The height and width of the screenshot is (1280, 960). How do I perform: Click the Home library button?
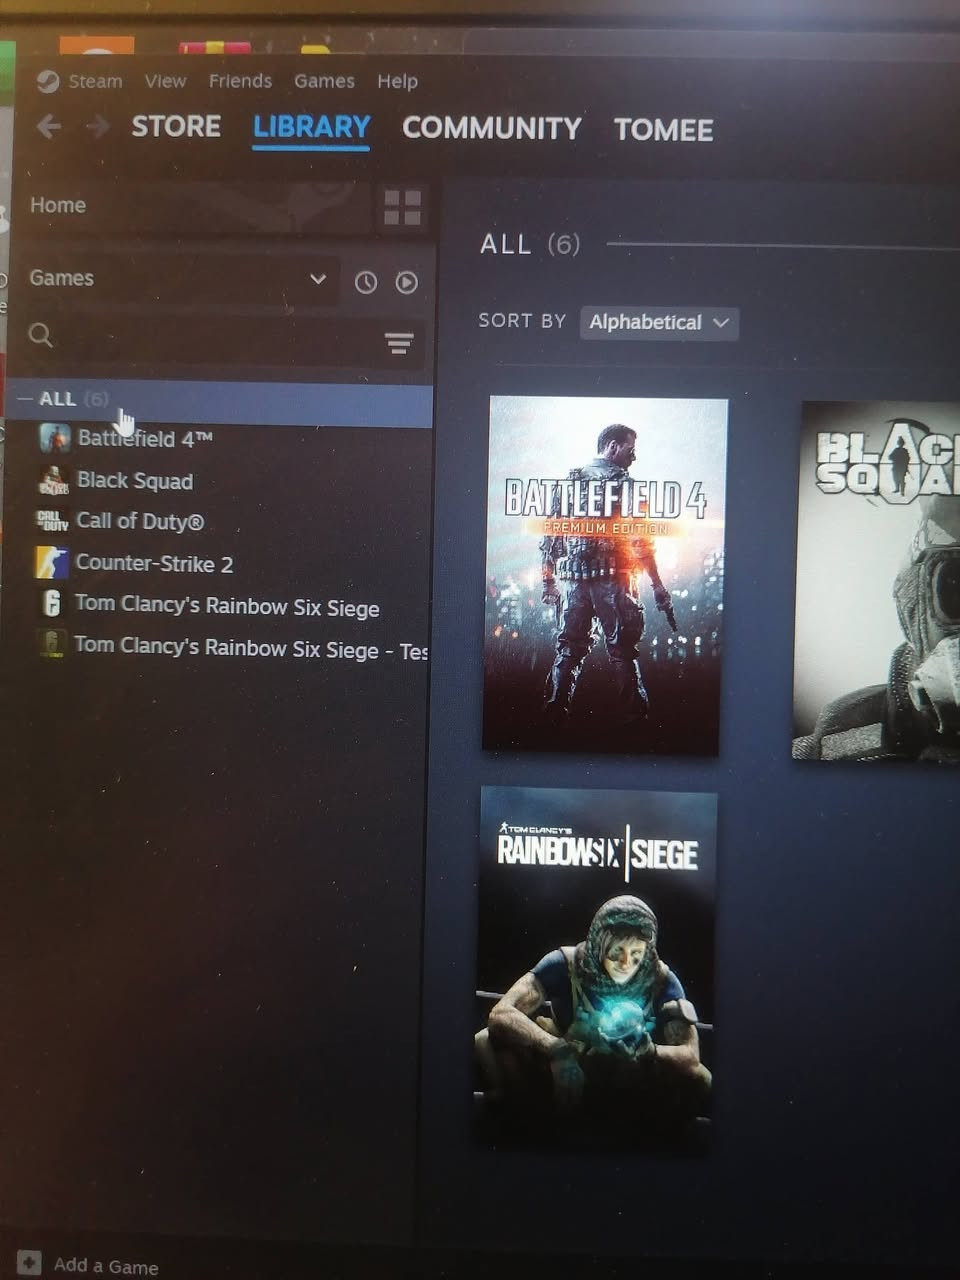tap(58, 205)
